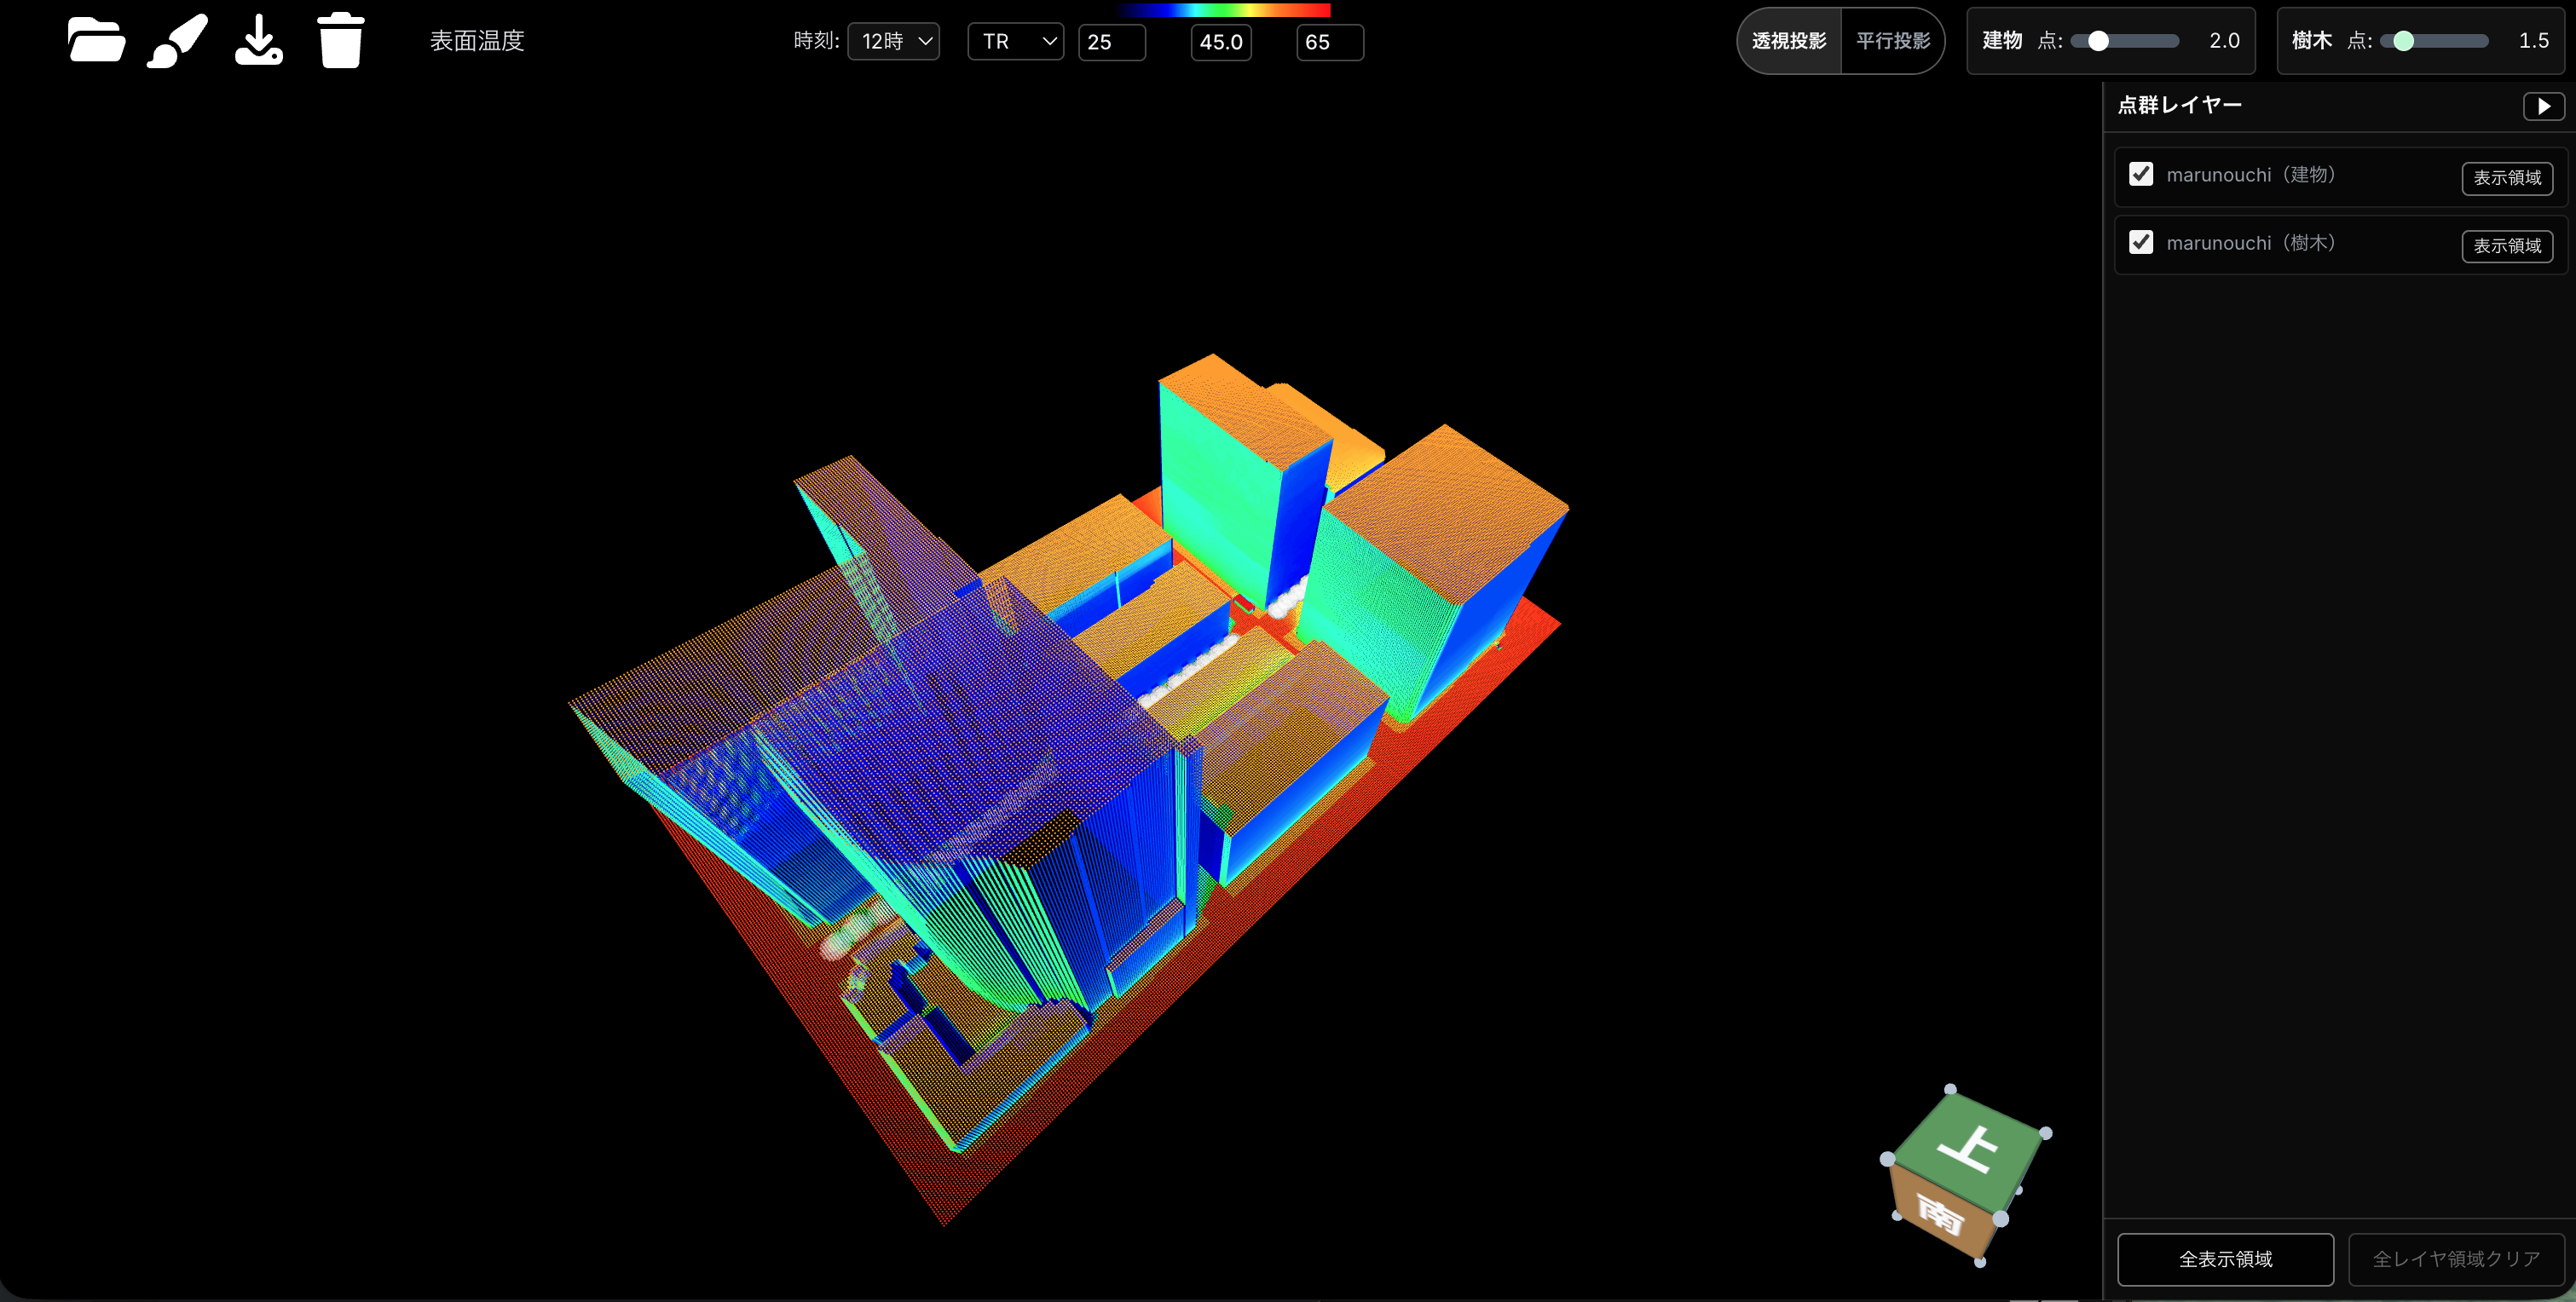Click the 点群レイヤー panel header text
This screenshot has width=2576, height=1302.
tap(2180, 105)
